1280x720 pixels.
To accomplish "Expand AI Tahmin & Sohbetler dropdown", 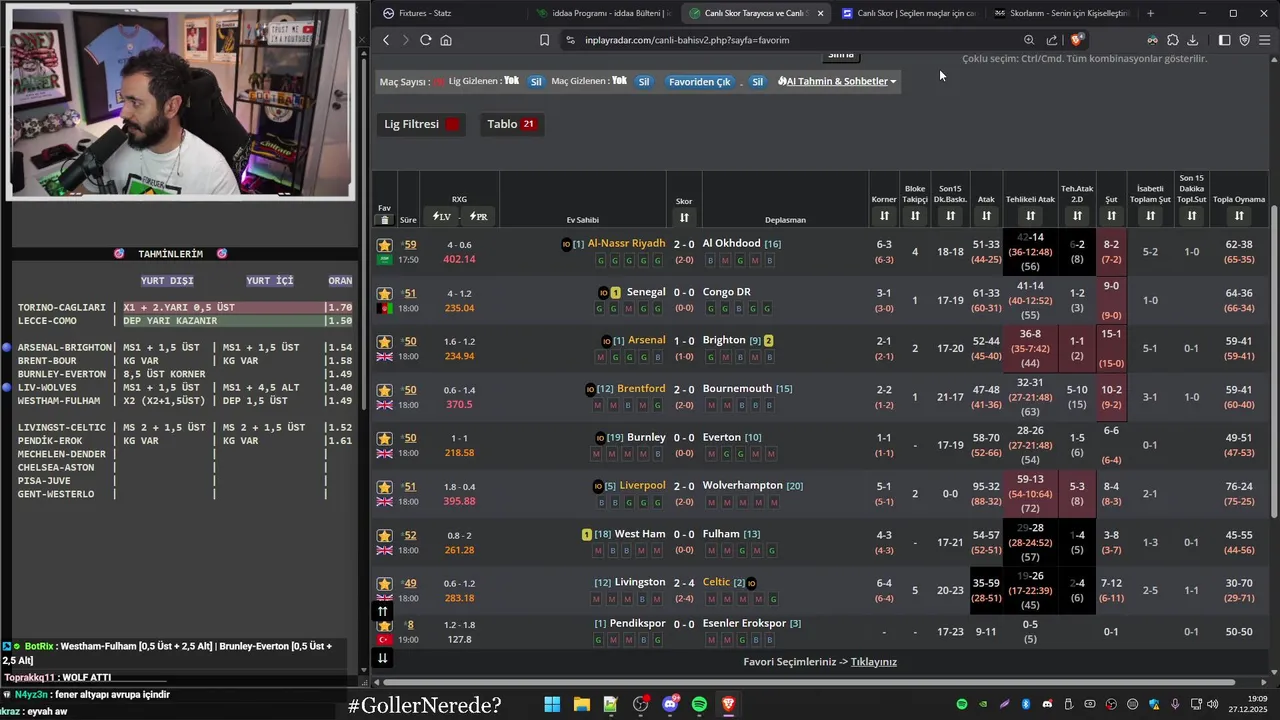I will coord(837,81).
